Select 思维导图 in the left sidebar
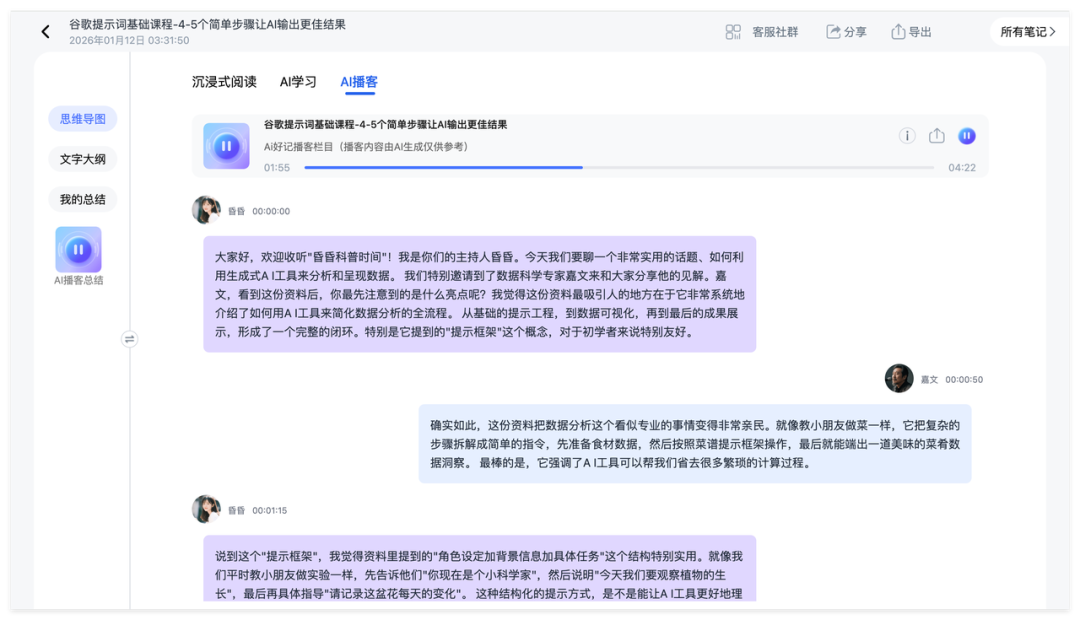 pos(82,118)
